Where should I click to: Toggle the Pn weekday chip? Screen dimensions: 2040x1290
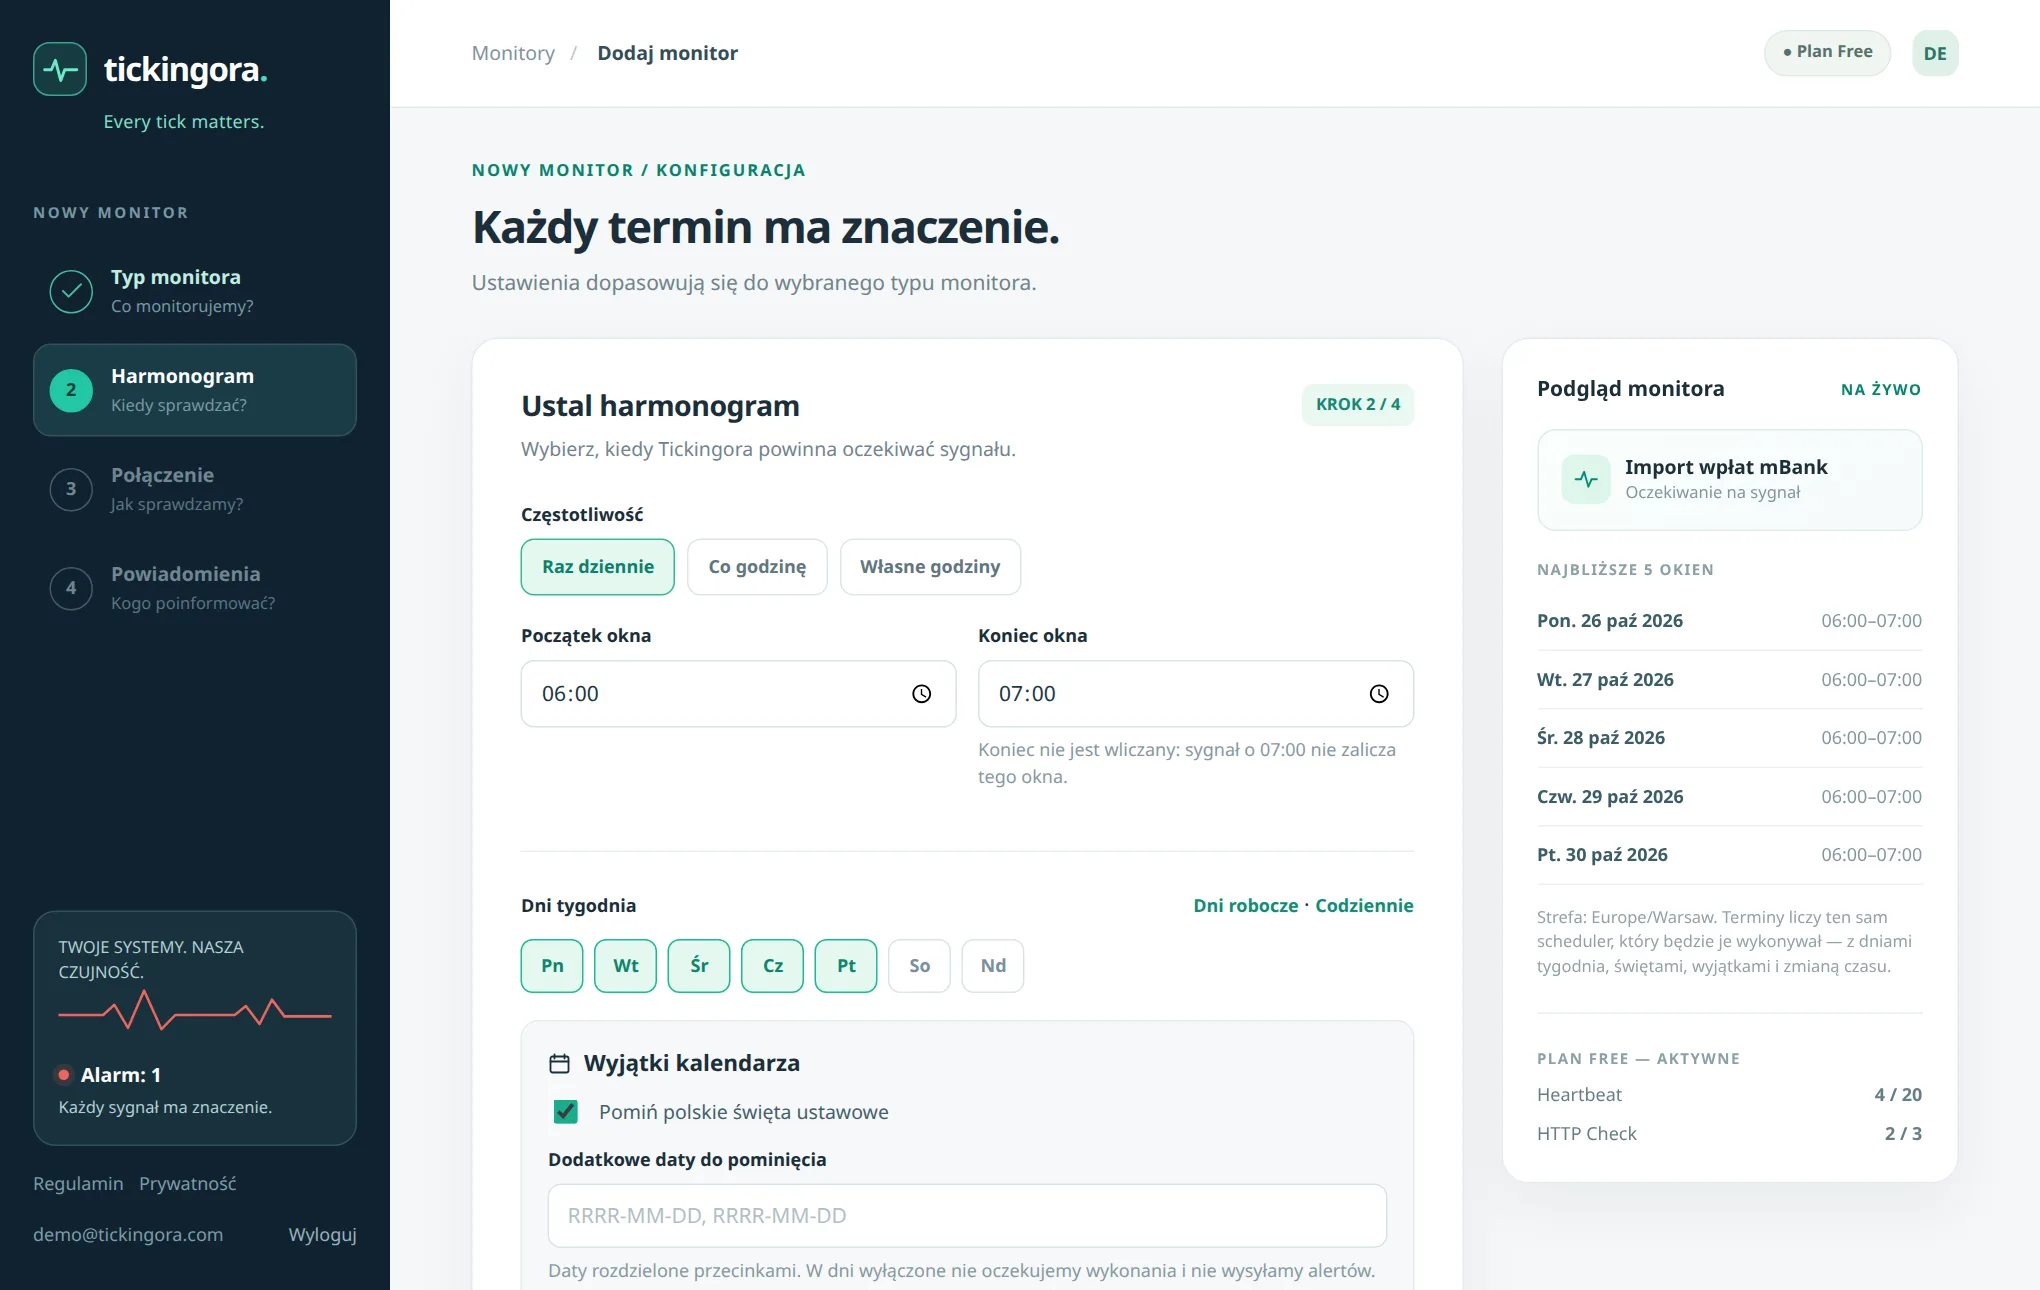click(552, 966)
